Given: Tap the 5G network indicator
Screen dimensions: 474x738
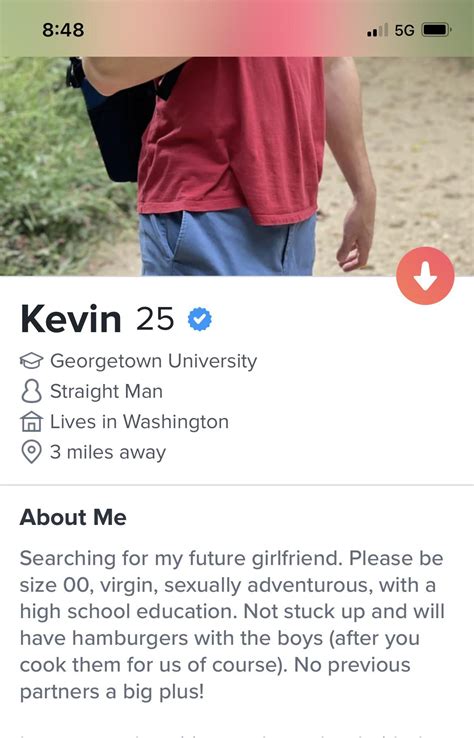Looking at the screenshot, I should pyautogui.click(x=404, y=30).
